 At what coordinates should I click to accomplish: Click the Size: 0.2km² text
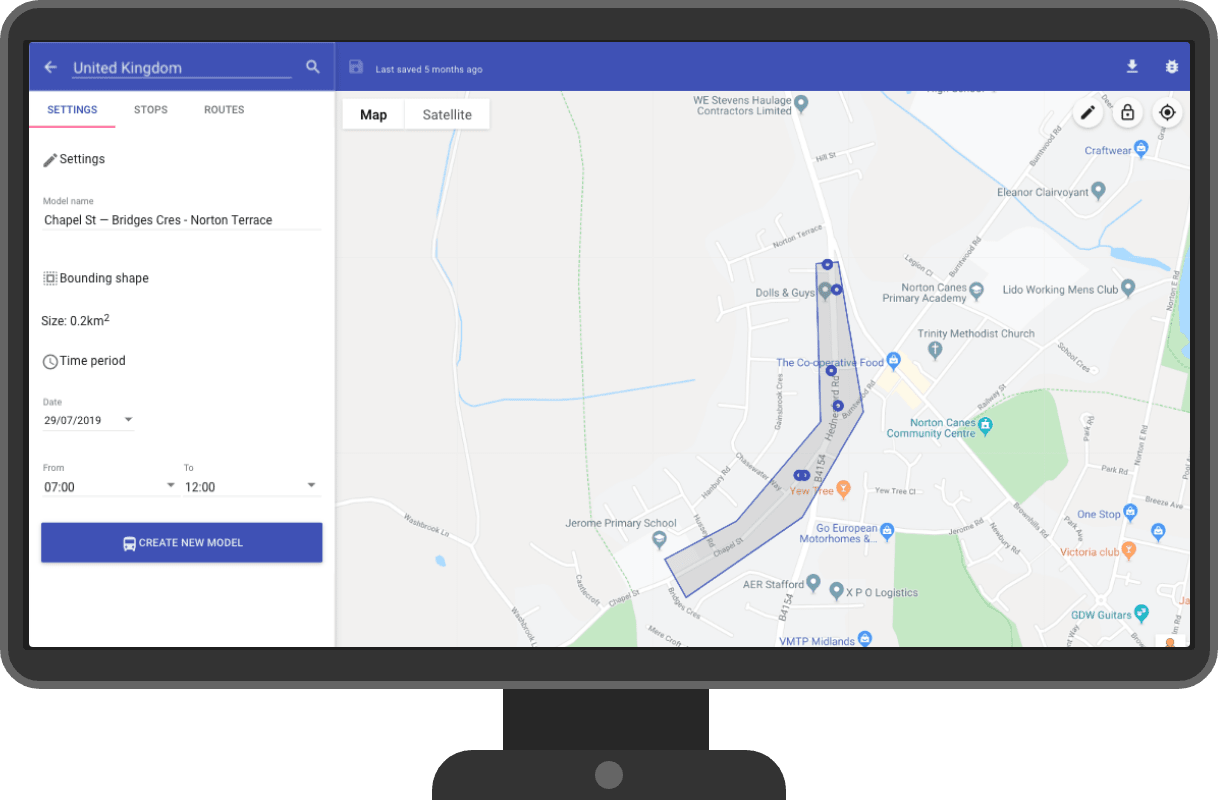coord(75,320)
